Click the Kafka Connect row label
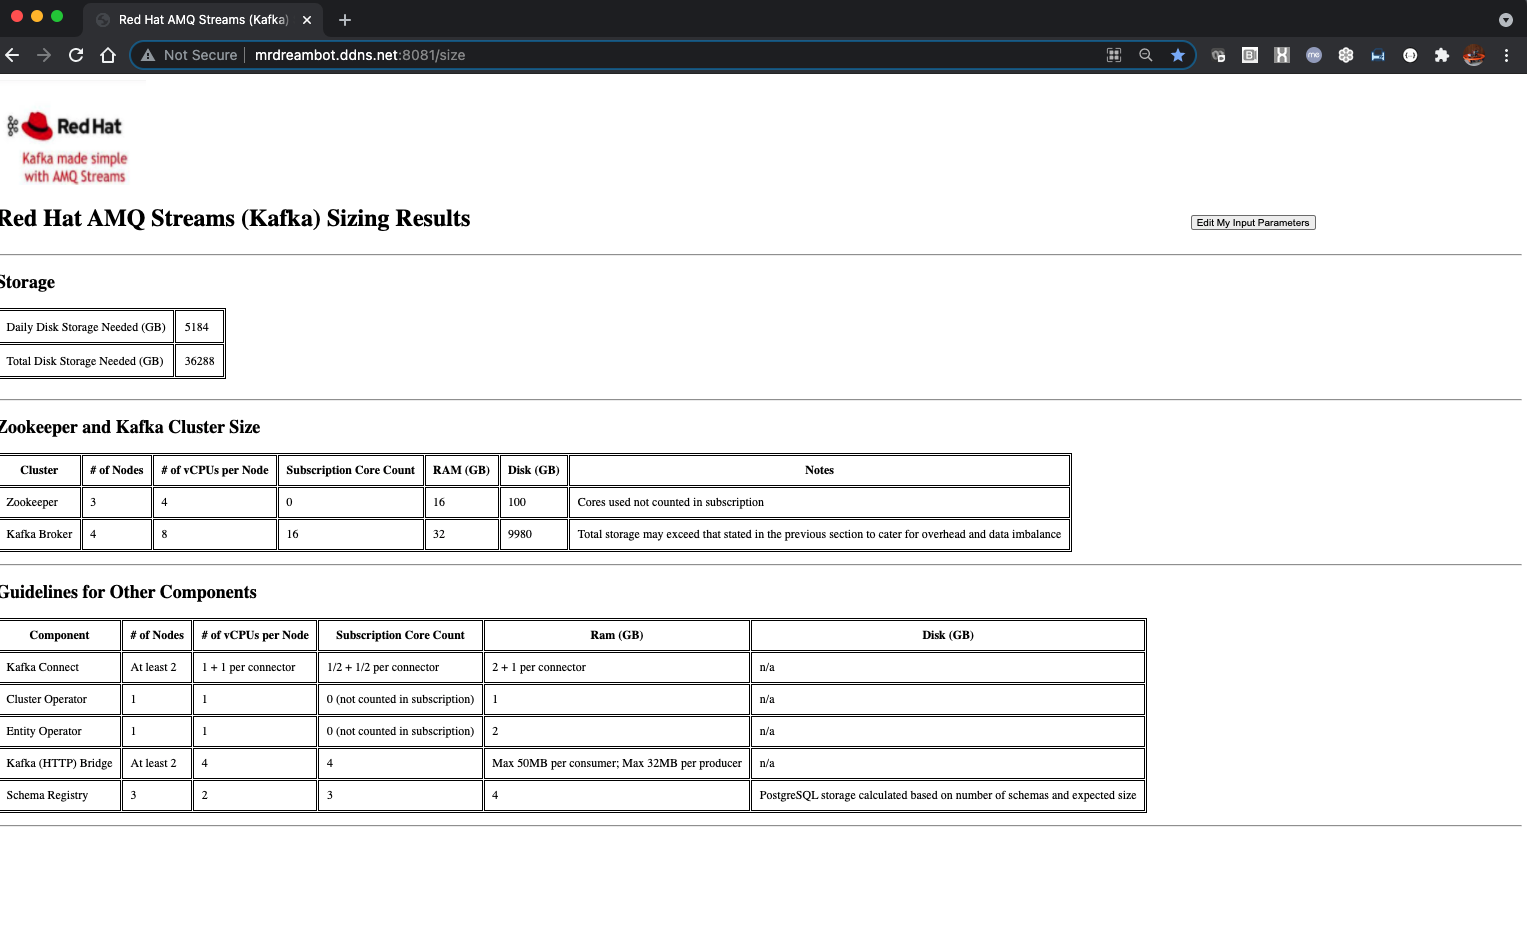1527x952 pixels. (x=43, y=667)
